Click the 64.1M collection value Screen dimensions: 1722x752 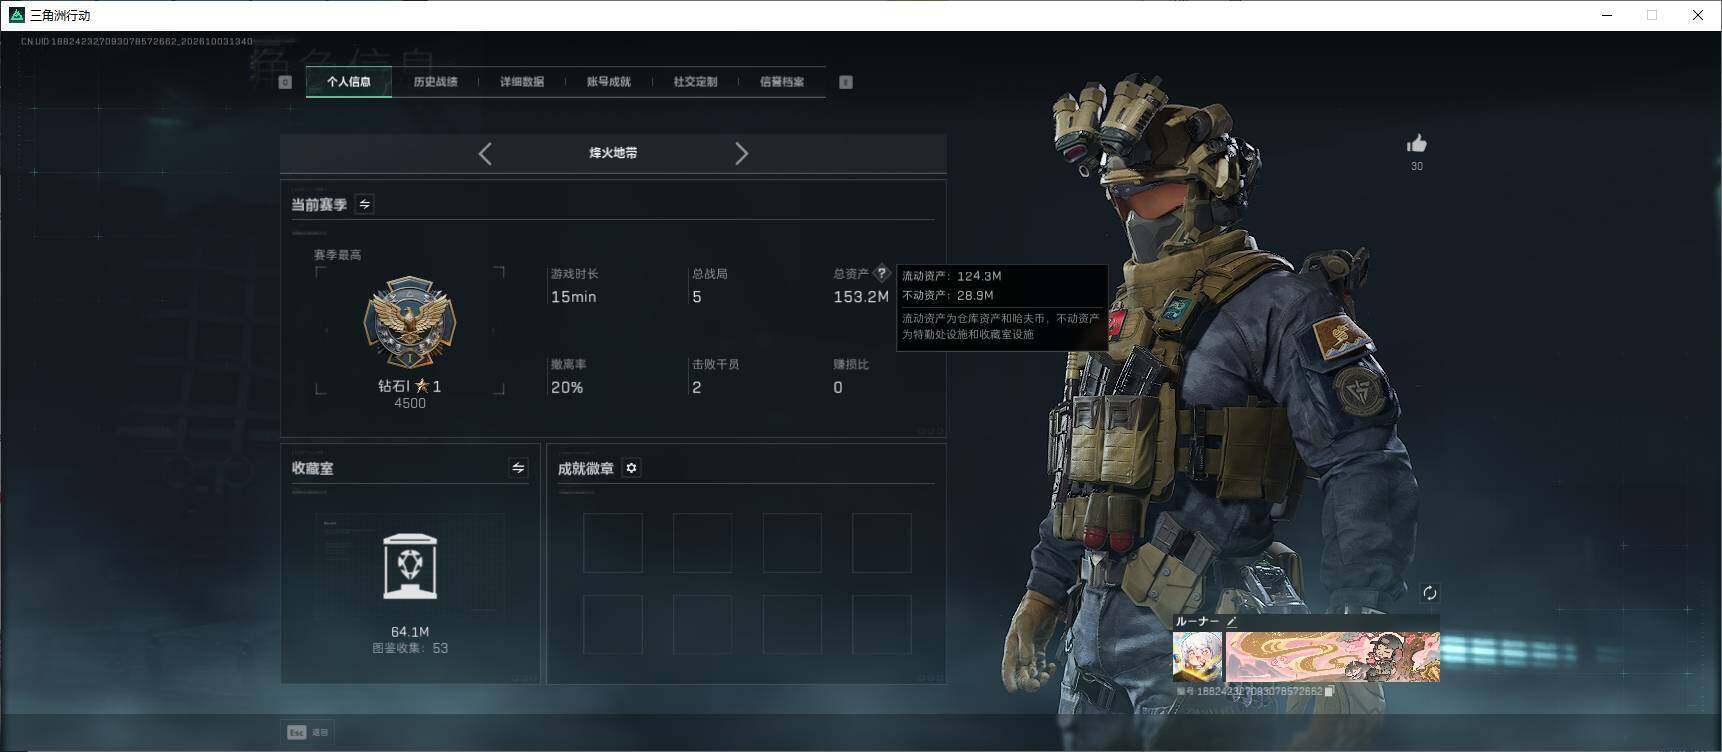coord(410,632)
